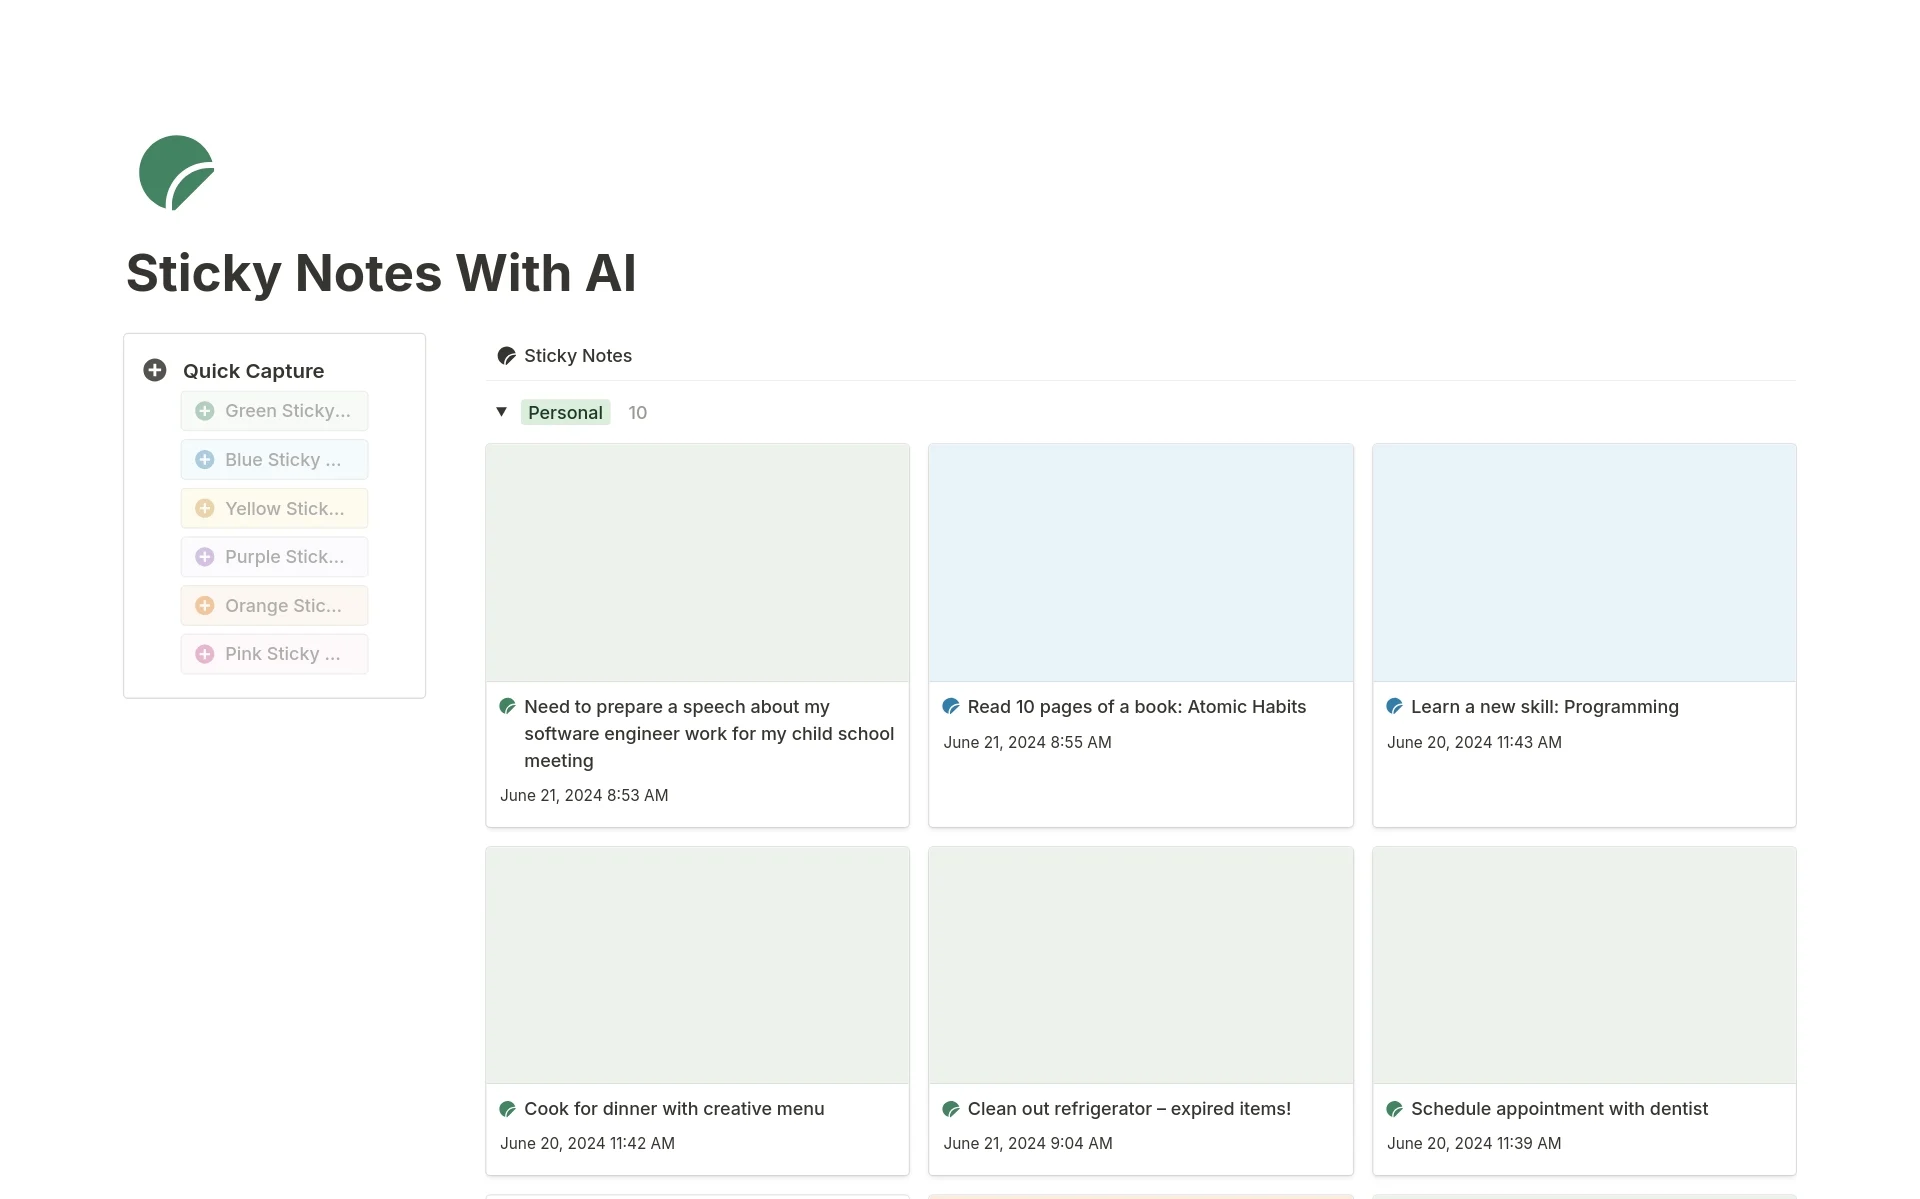Click blue cover of Programming skill card
The image size is (1920, 1199).
point(1584,563)
